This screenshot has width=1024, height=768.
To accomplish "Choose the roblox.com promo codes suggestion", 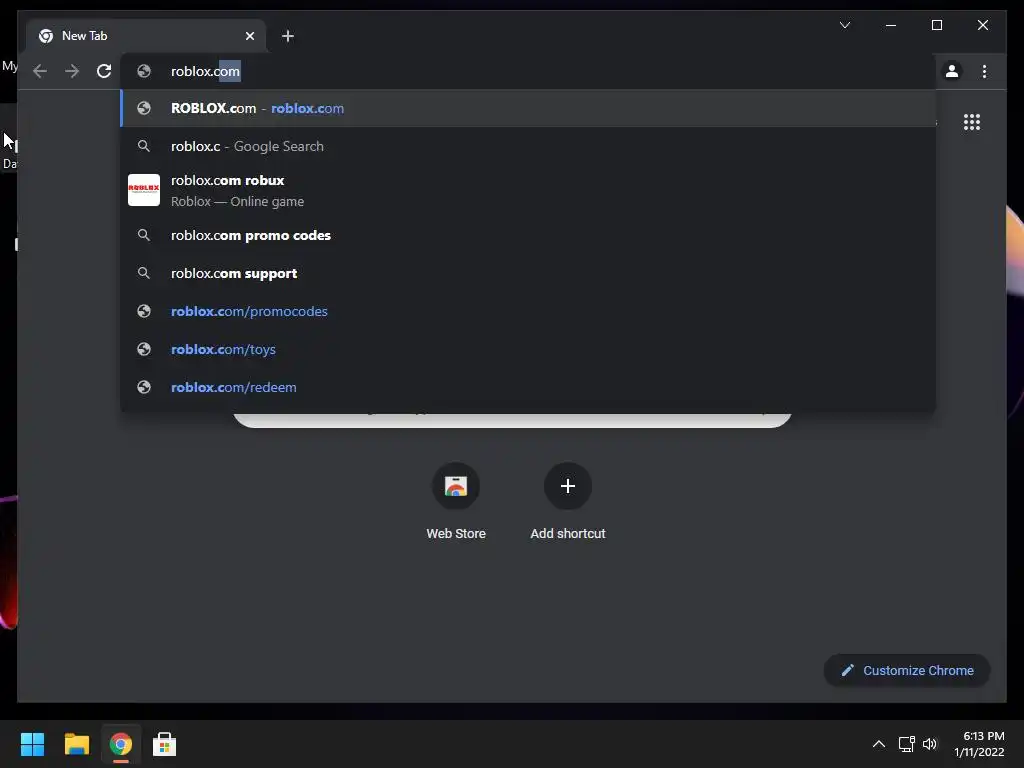I will point(528,235).
